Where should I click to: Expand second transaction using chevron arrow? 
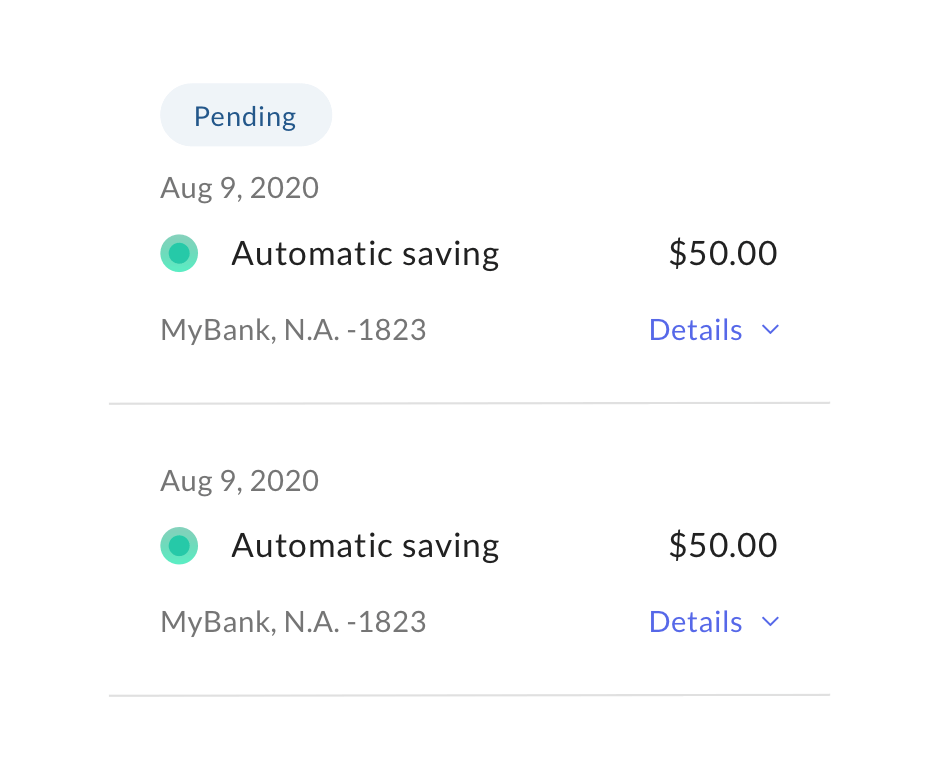point(770,621)
